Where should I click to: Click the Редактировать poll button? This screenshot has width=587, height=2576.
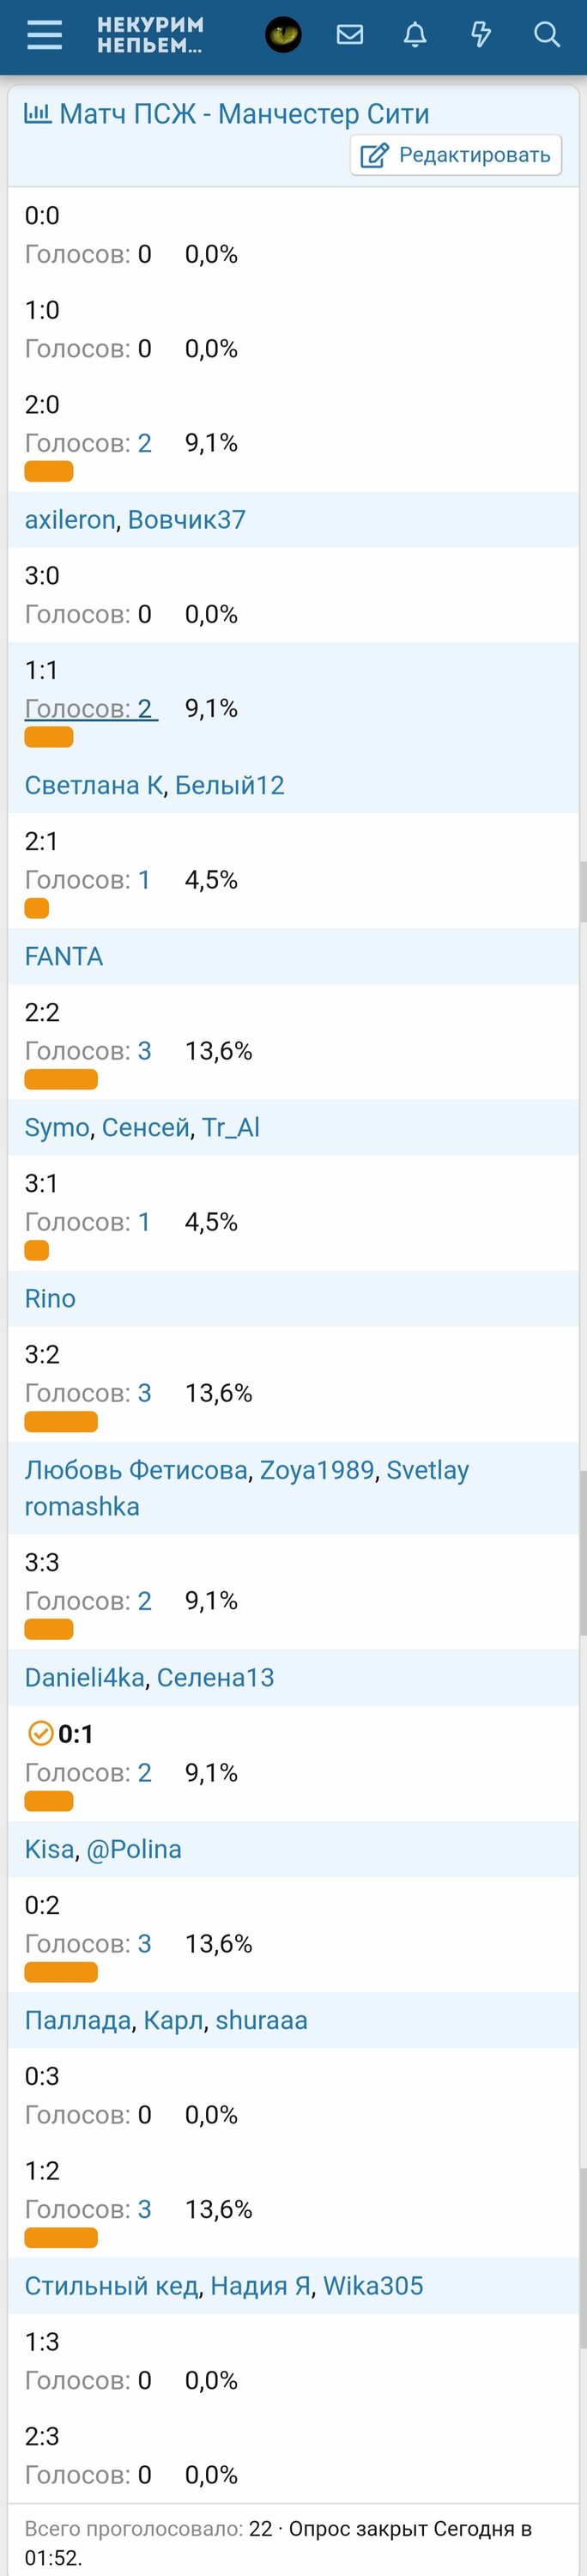tap(456, 155)
